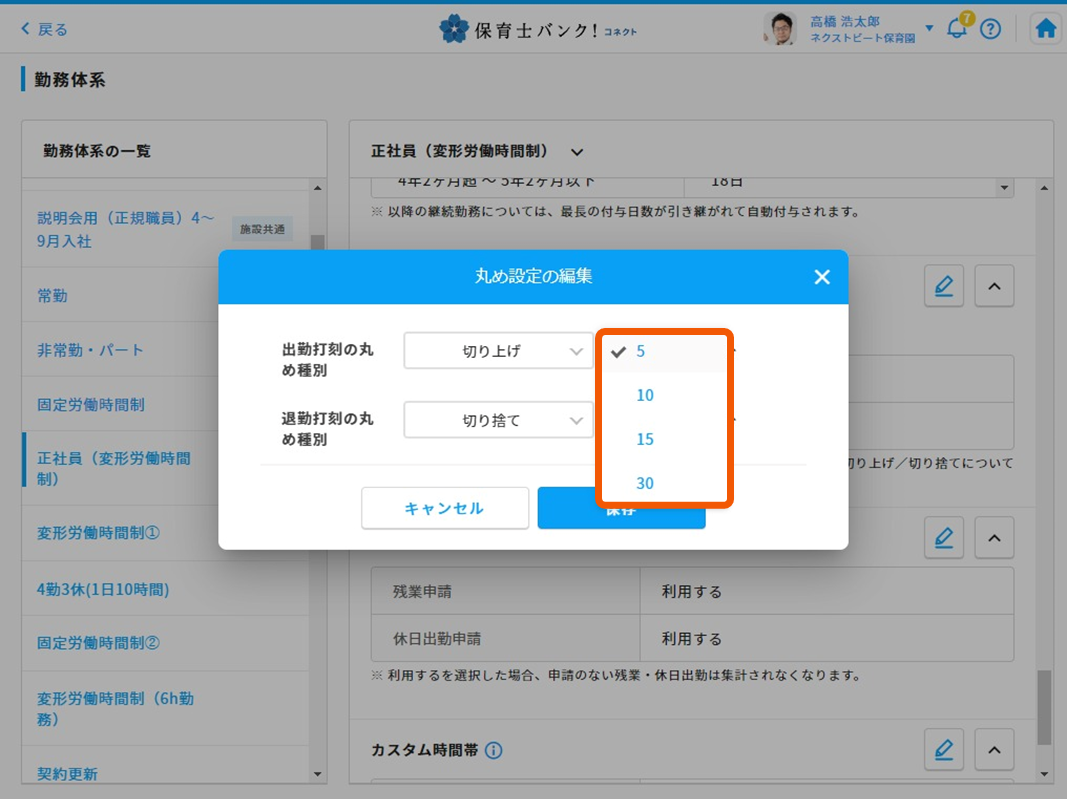This screenshot has height=800, width=1067.
Task: Select 非常勤・パート in the work system list
Action: (x=91, y=350)
